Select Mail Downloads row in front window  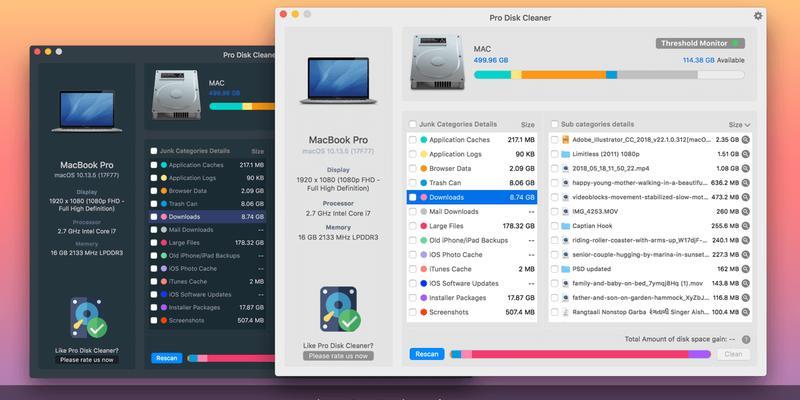point(471,211)
